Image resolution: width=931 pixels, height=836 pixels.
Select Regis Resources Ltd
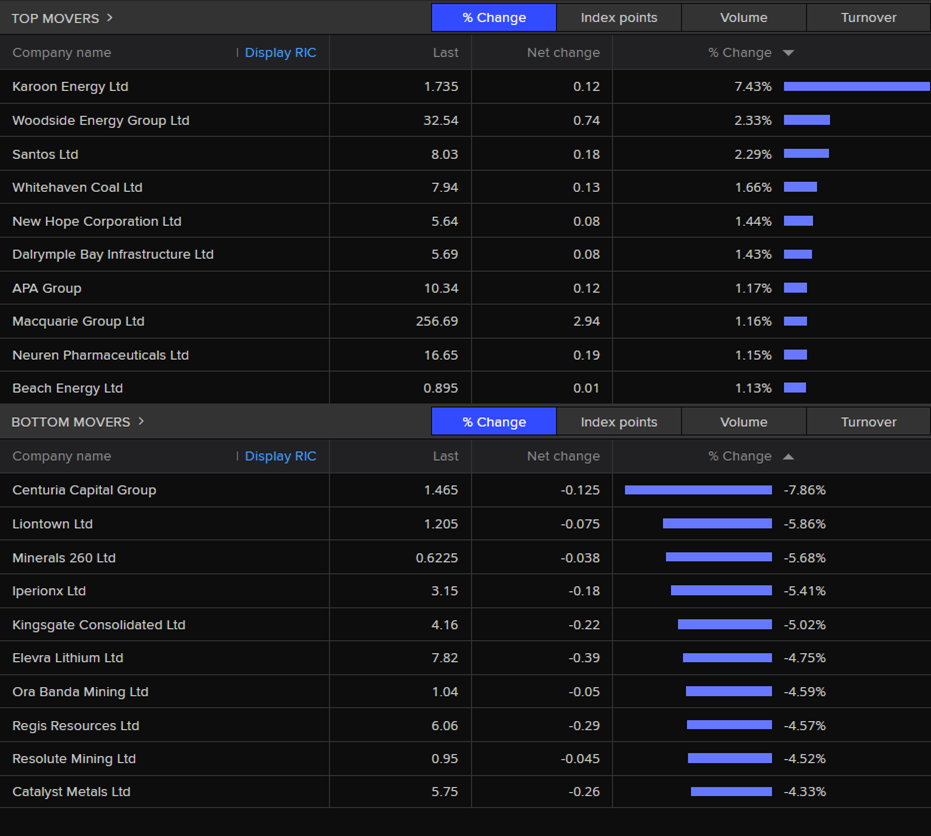(x=75, y=726)
